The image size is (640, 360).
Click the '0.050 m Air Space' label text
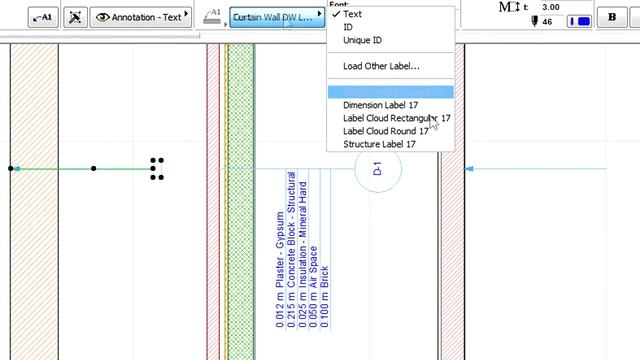coord(313,287)
